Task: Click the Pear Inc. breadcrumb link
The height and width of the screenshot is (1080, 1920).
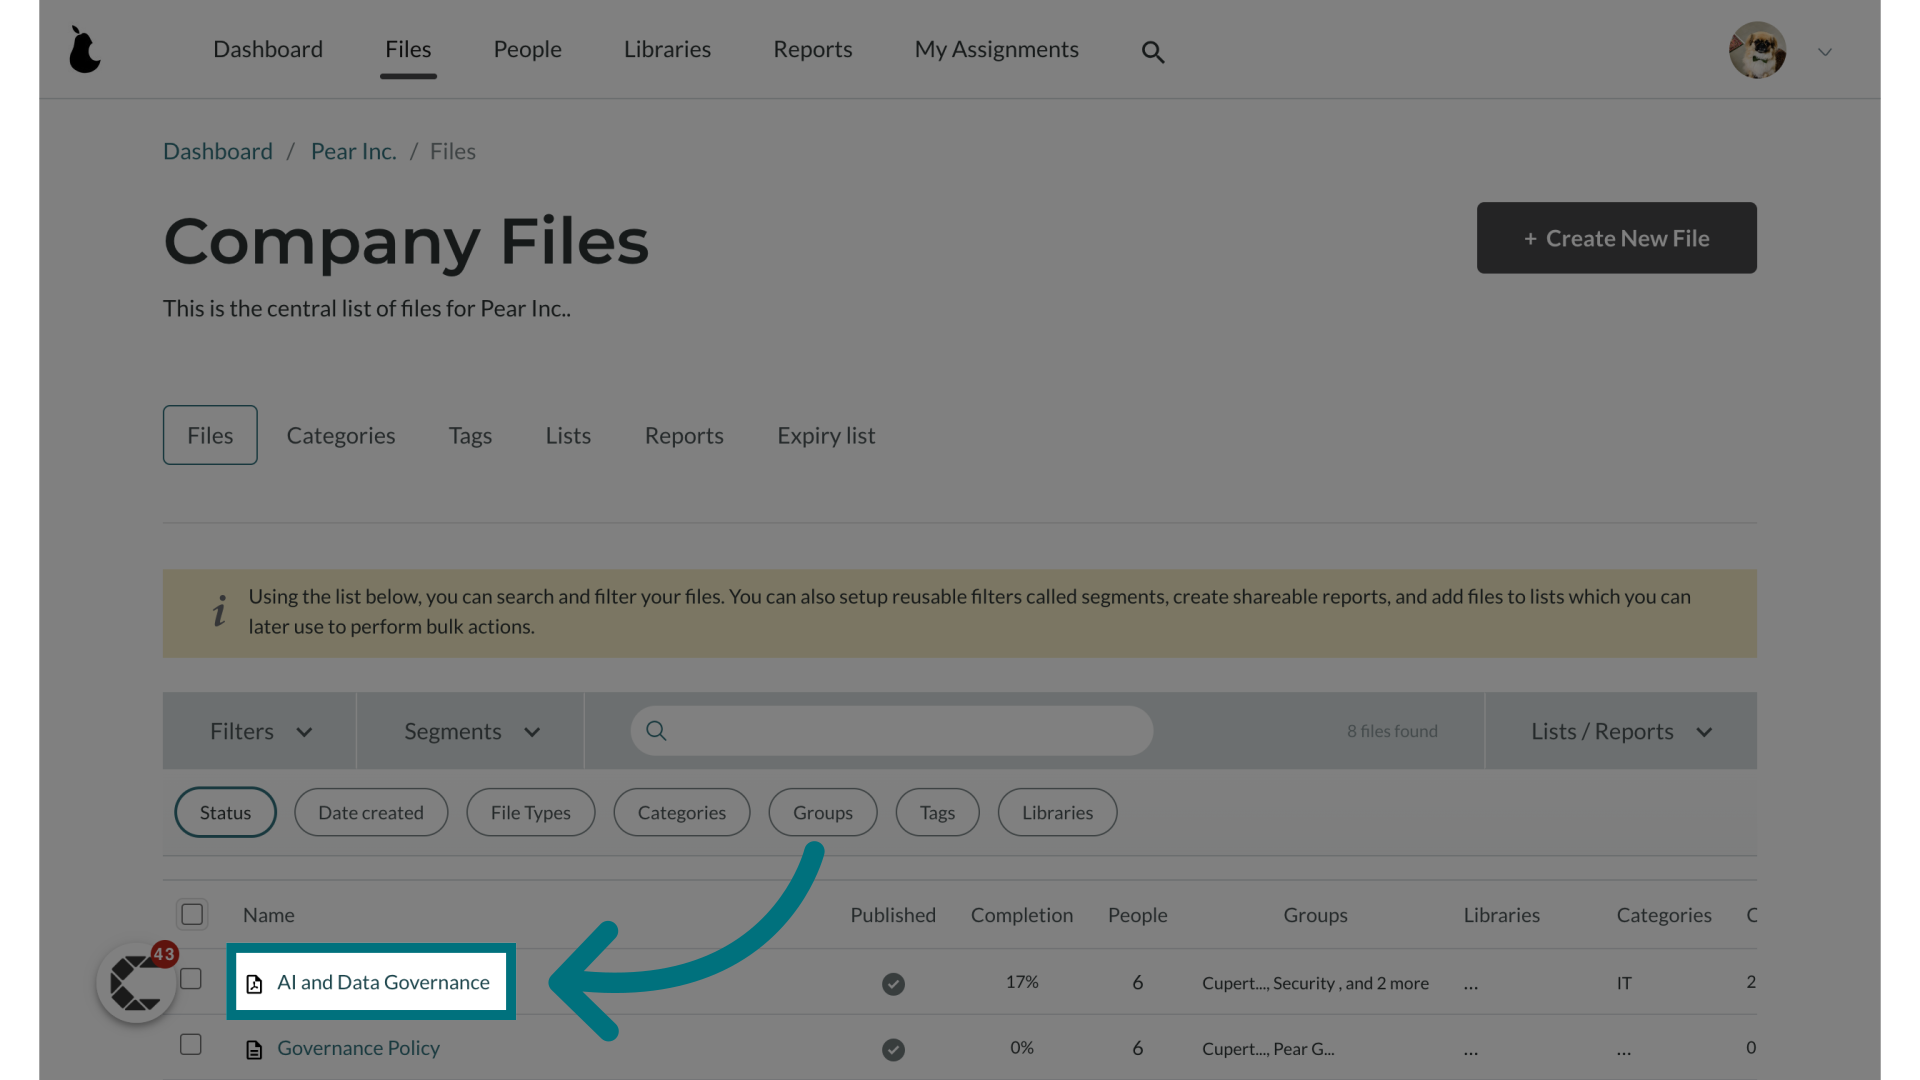Action: coord(353,150)
